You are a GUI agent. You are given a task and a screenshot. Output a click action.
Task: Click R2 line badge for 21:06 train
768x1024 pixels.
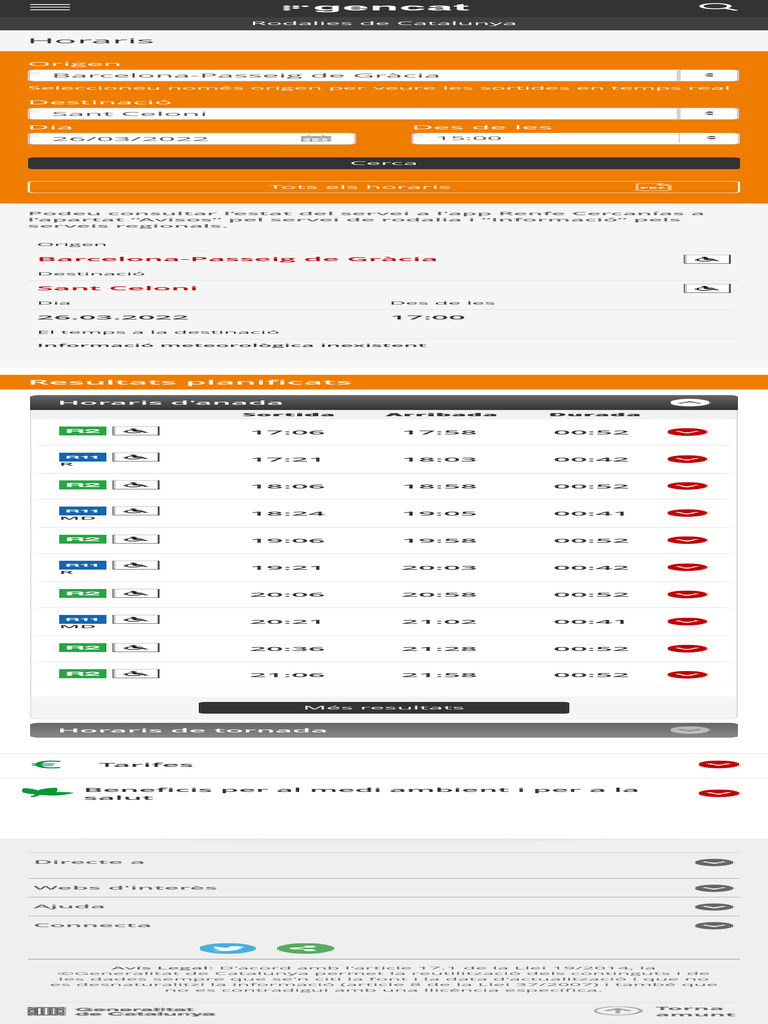[82, 674]
